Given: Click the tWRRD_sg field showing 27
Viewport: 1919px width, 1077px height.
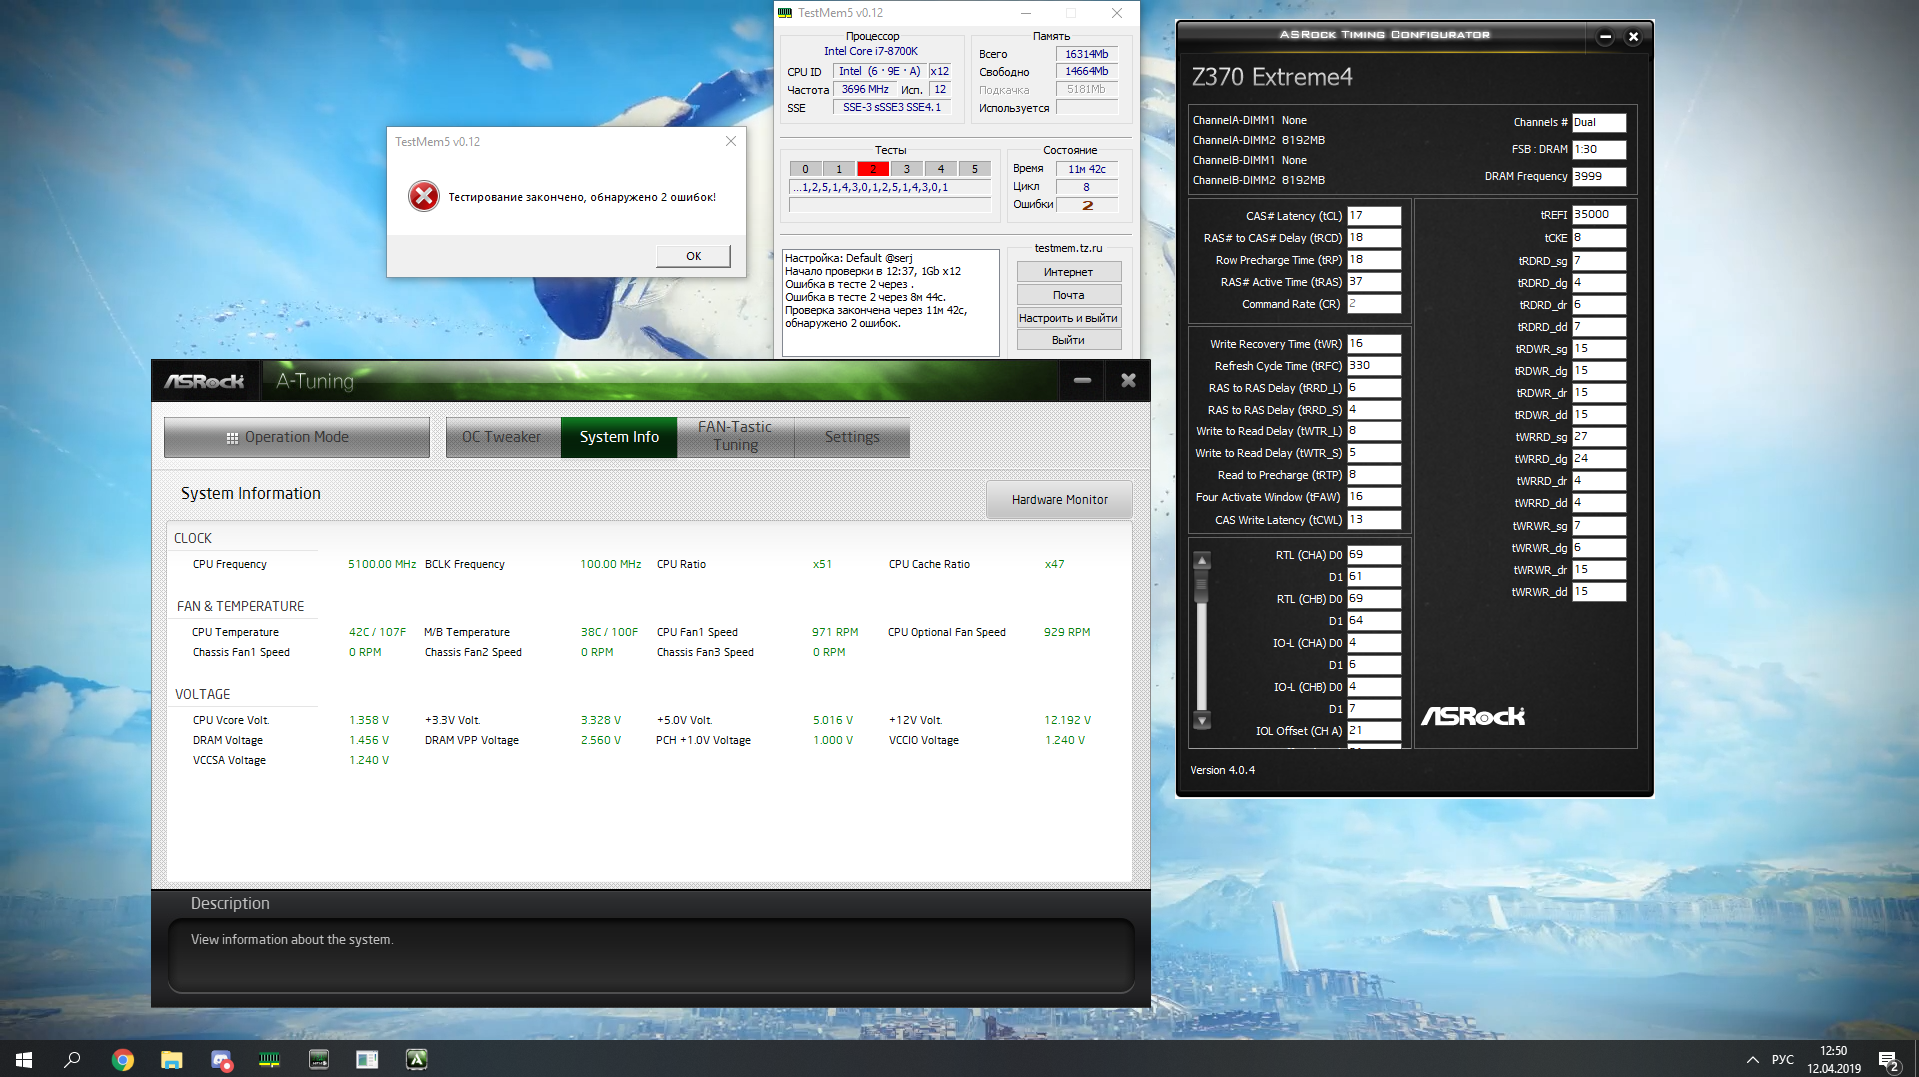Looking at the screenshot, I should click(1599, 437).
